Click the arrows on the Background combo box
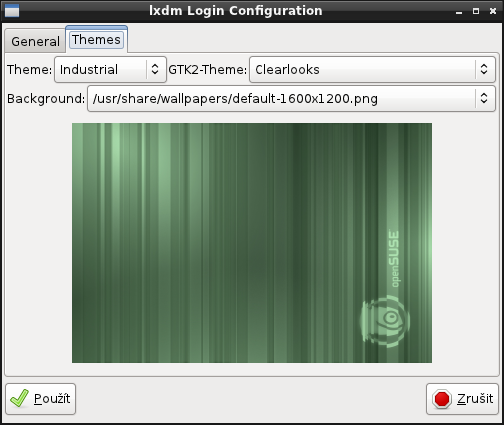 (484, 99)
